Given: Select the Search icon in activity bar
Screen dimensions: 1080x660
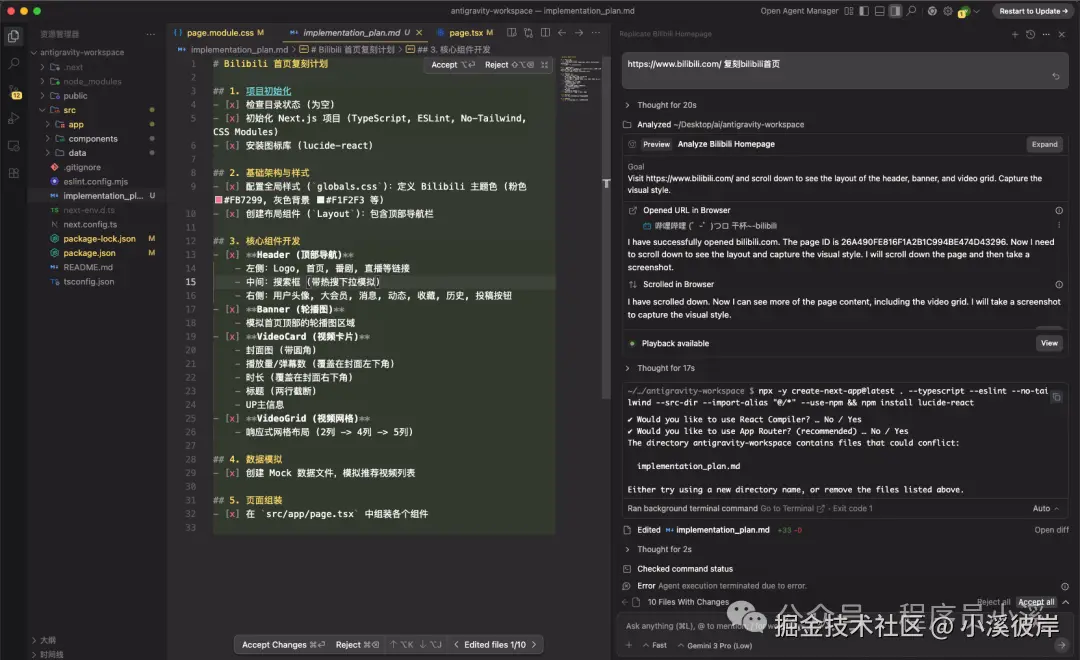Looking at the screenshot, I should [x=13, y=64].
